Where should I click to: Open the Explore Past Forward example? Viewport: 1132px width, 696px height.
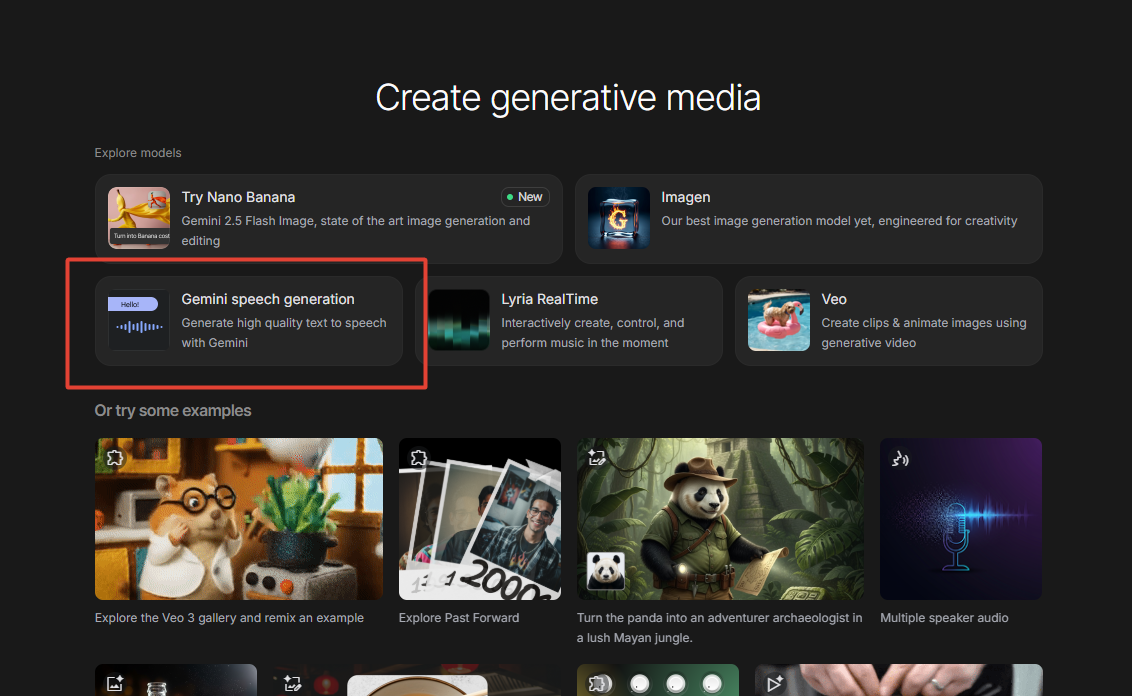click(480, 519)
